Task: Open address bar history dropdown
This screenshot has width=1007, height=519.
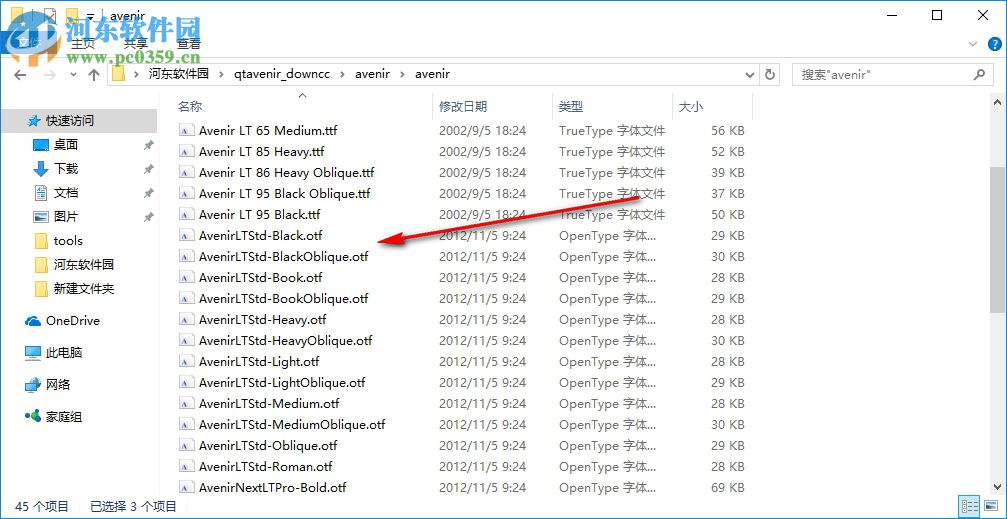Action: pos(749,75)
